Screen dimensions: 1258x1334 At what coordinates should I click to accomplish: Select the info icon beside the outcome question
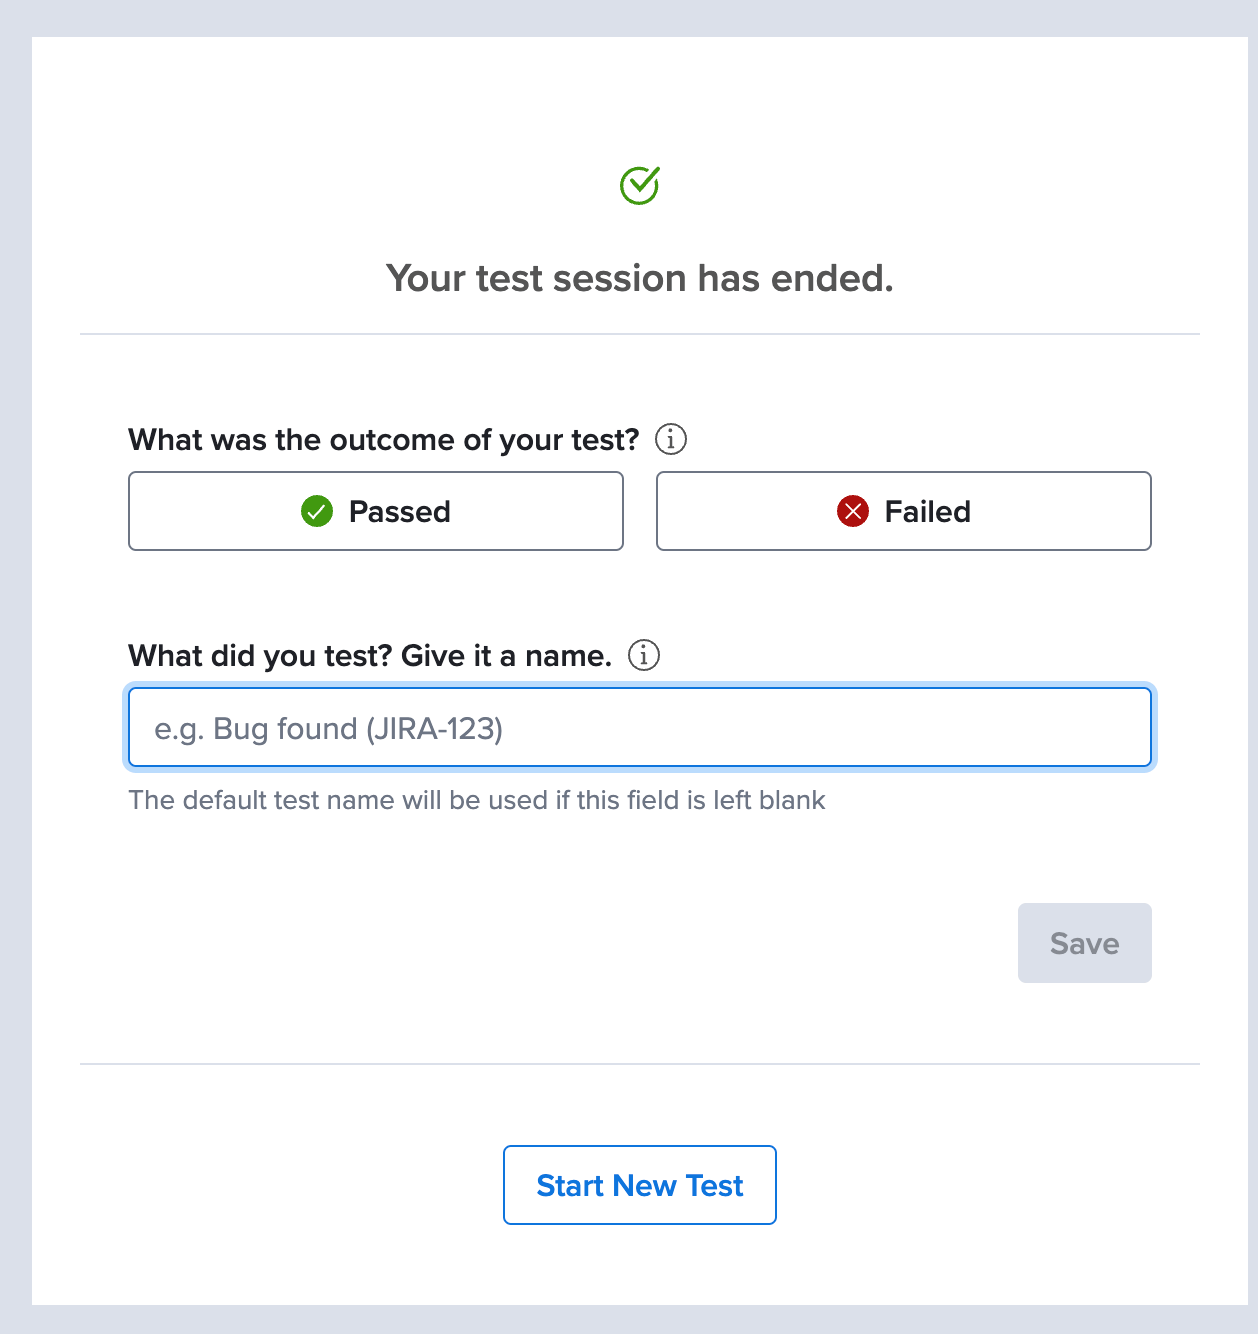pyautogui.click(x=671, y=438)
